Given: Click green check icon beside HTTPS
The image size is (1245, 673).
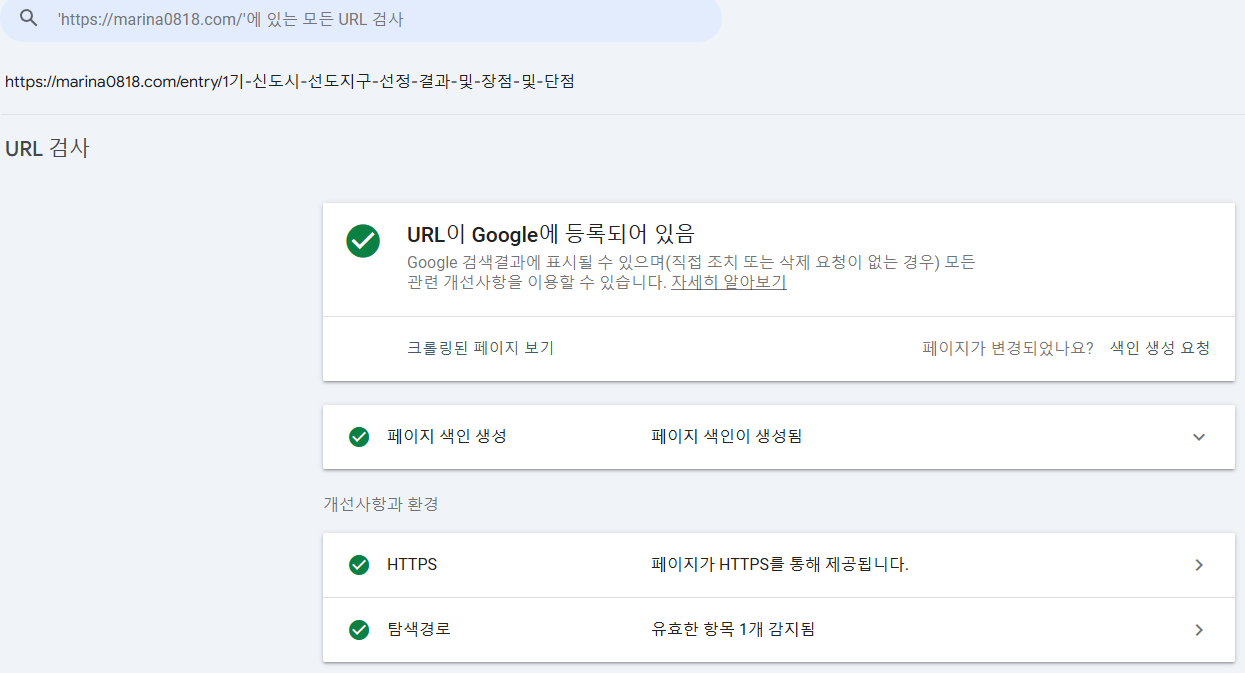Looking at the screenshot, I should pos(359,565).
